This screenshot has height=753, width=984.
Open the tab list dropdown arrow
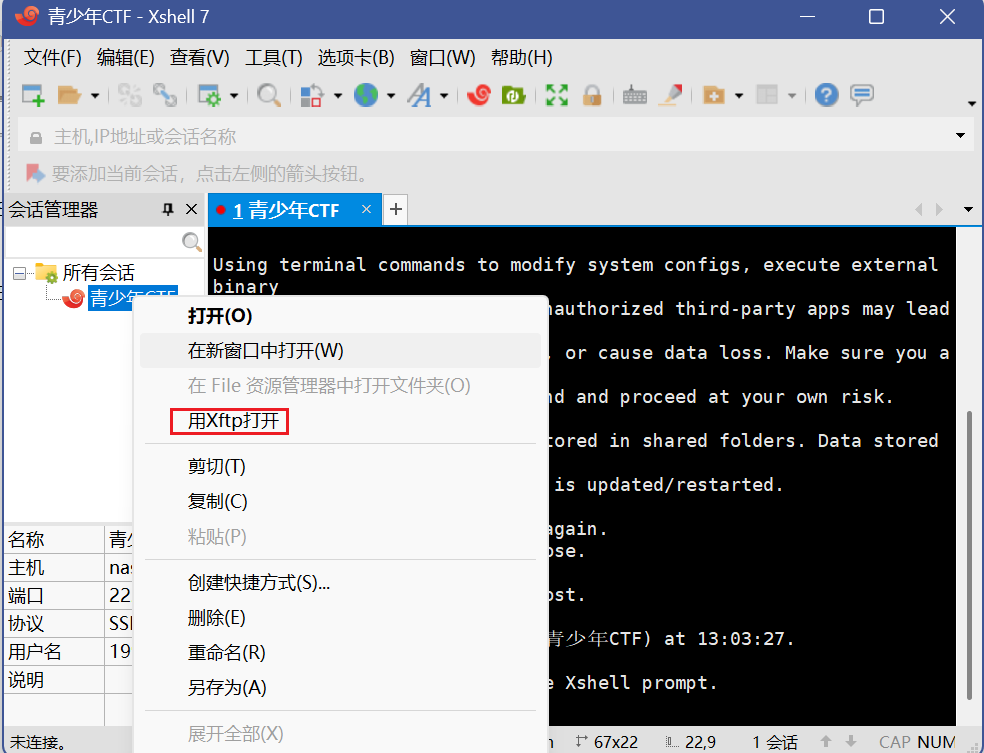tap(967, 210)
